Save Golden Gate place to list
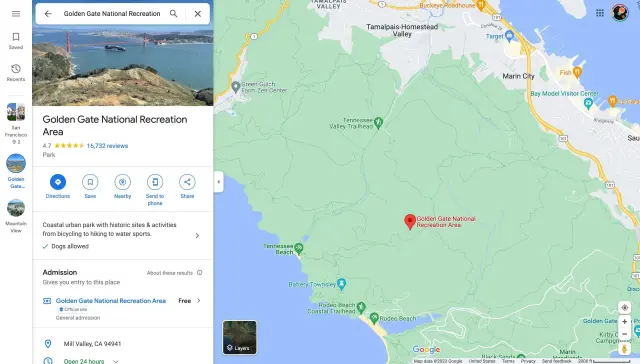This screenshot has width=640, height=364. point(90,182)
